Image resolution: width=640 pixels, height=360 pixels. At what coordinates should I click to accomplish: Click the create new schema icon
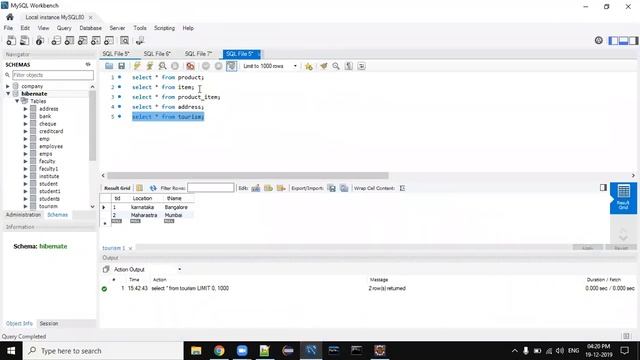pyautogui.click(x=56, y=40)
